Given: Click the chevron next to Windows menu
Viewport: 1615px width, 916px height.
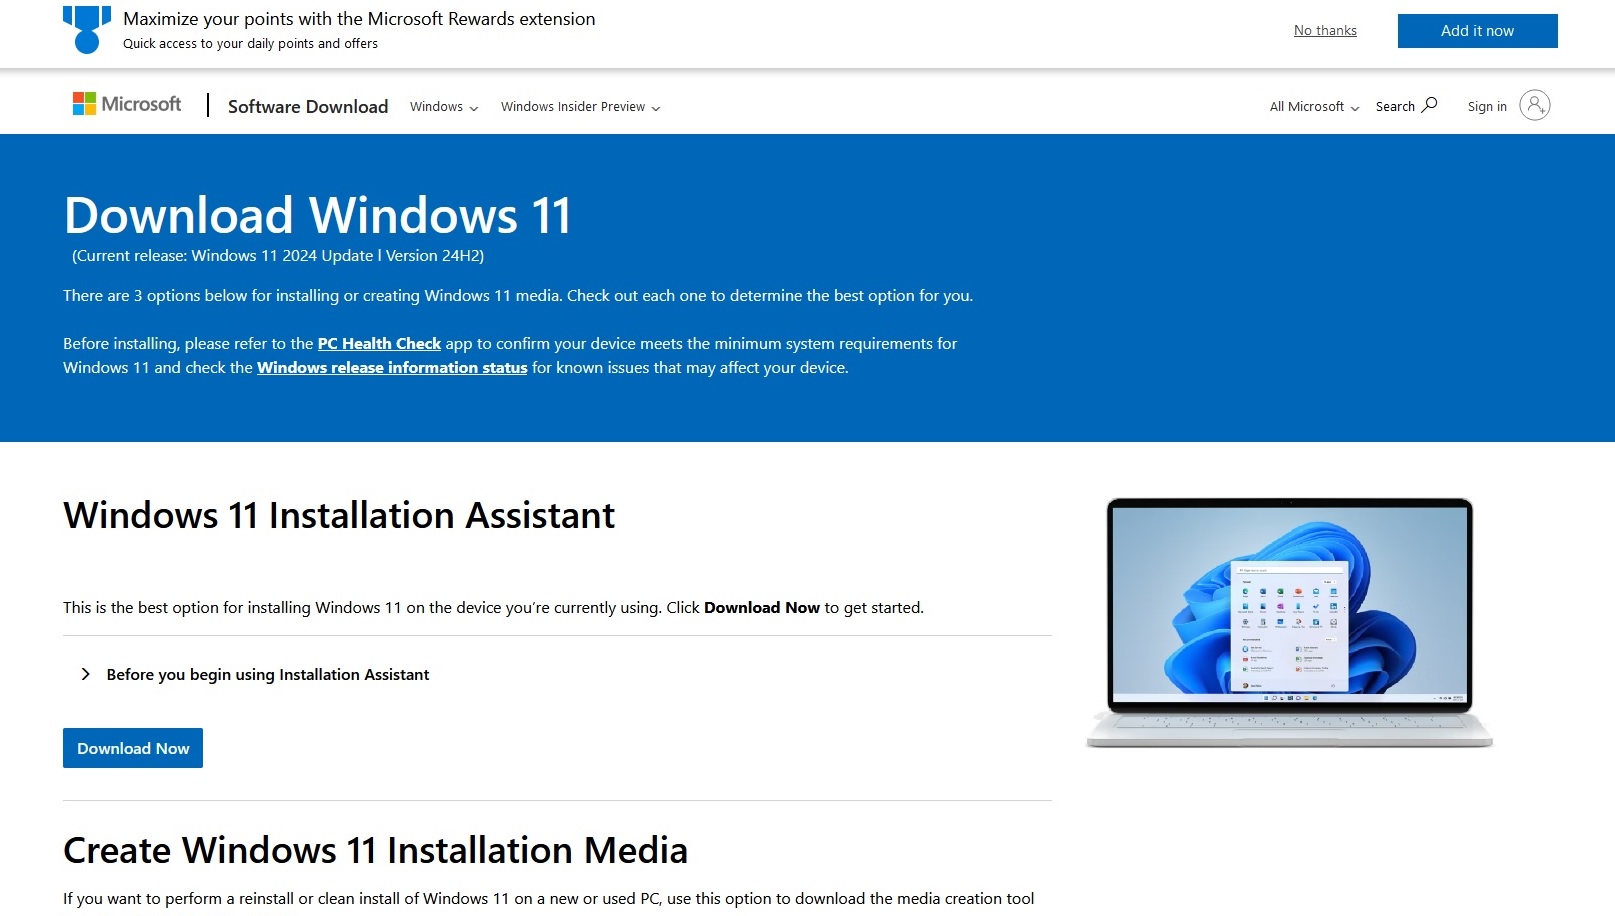Looking at the screenshot, I should (474, 108).
